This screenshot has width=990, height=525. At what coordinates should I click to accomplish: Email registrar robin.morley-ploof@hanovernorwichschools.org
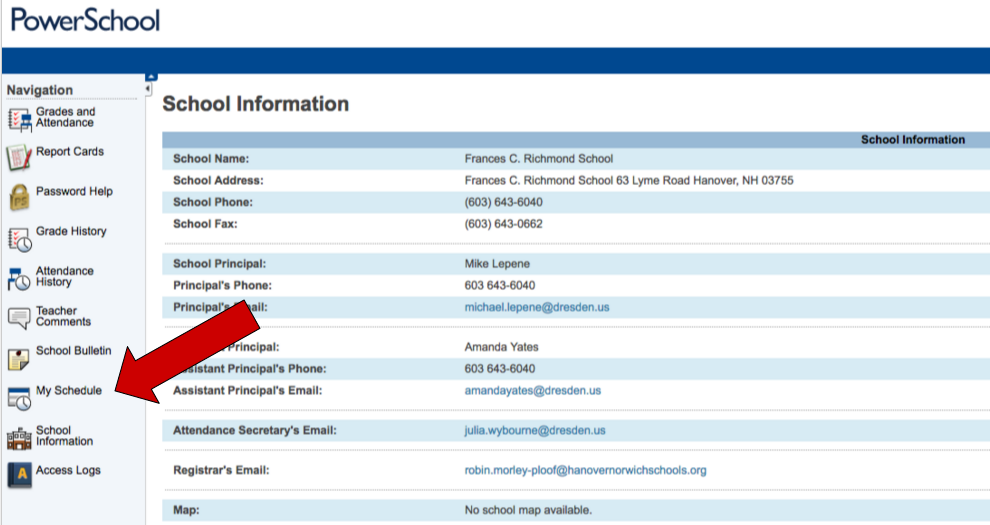click(x=585, y=470)
